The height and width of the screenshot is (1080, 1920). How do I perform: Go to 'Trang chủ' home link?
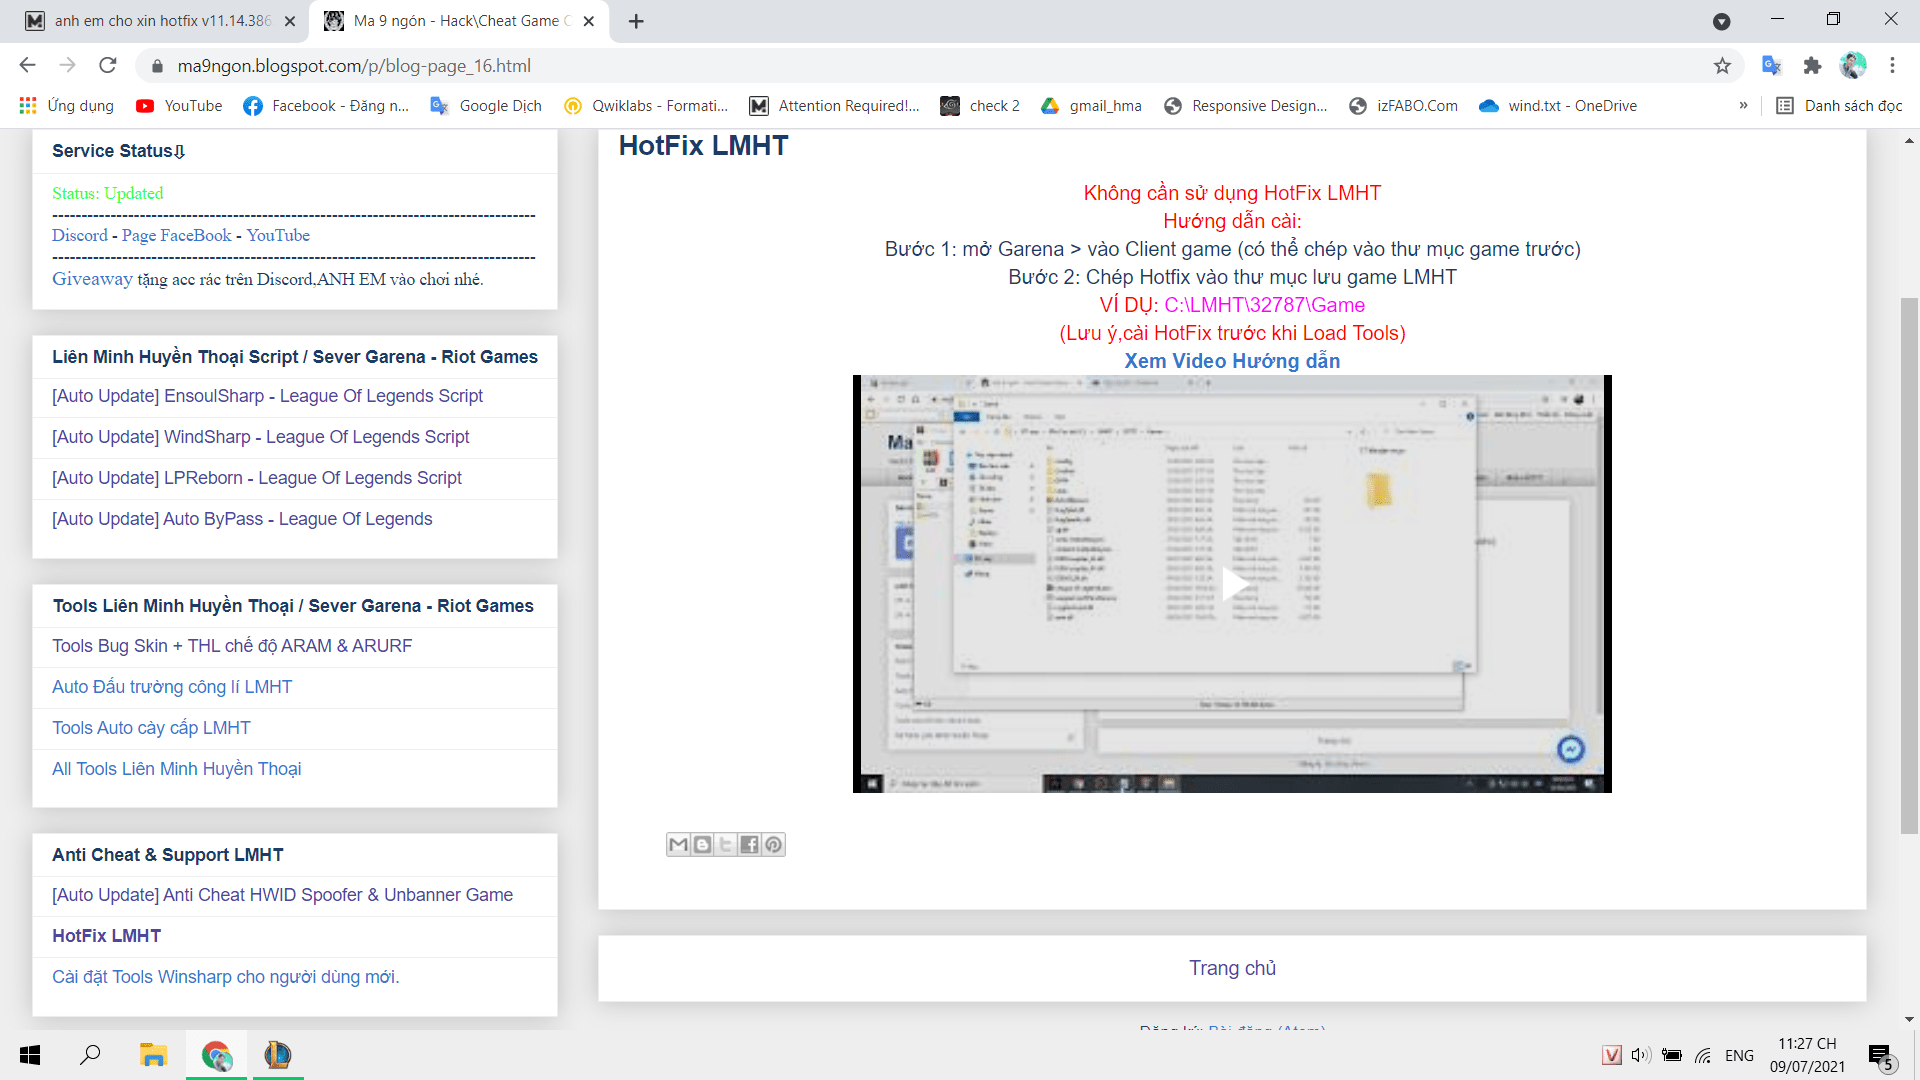(x=1232, y=968)
